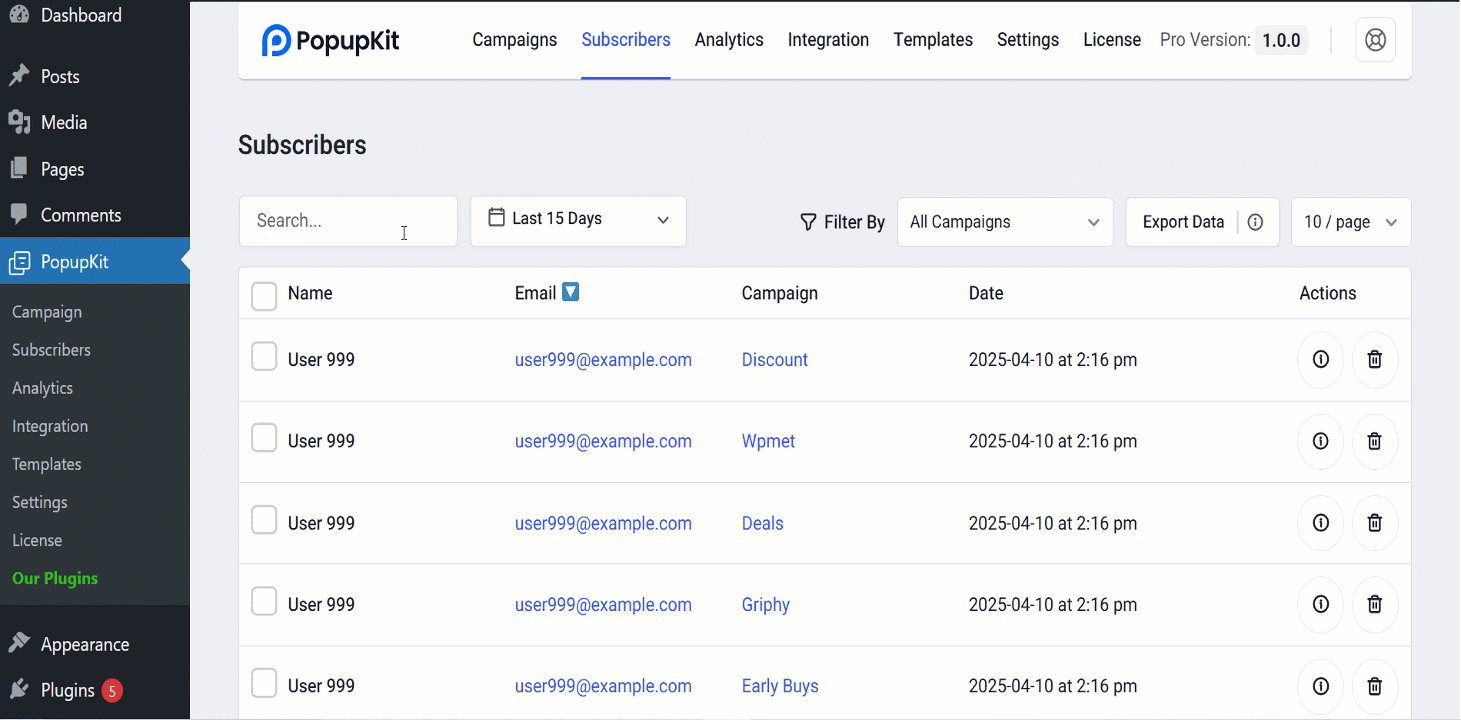Click the info icon beside Export Data

(1255, 222)
